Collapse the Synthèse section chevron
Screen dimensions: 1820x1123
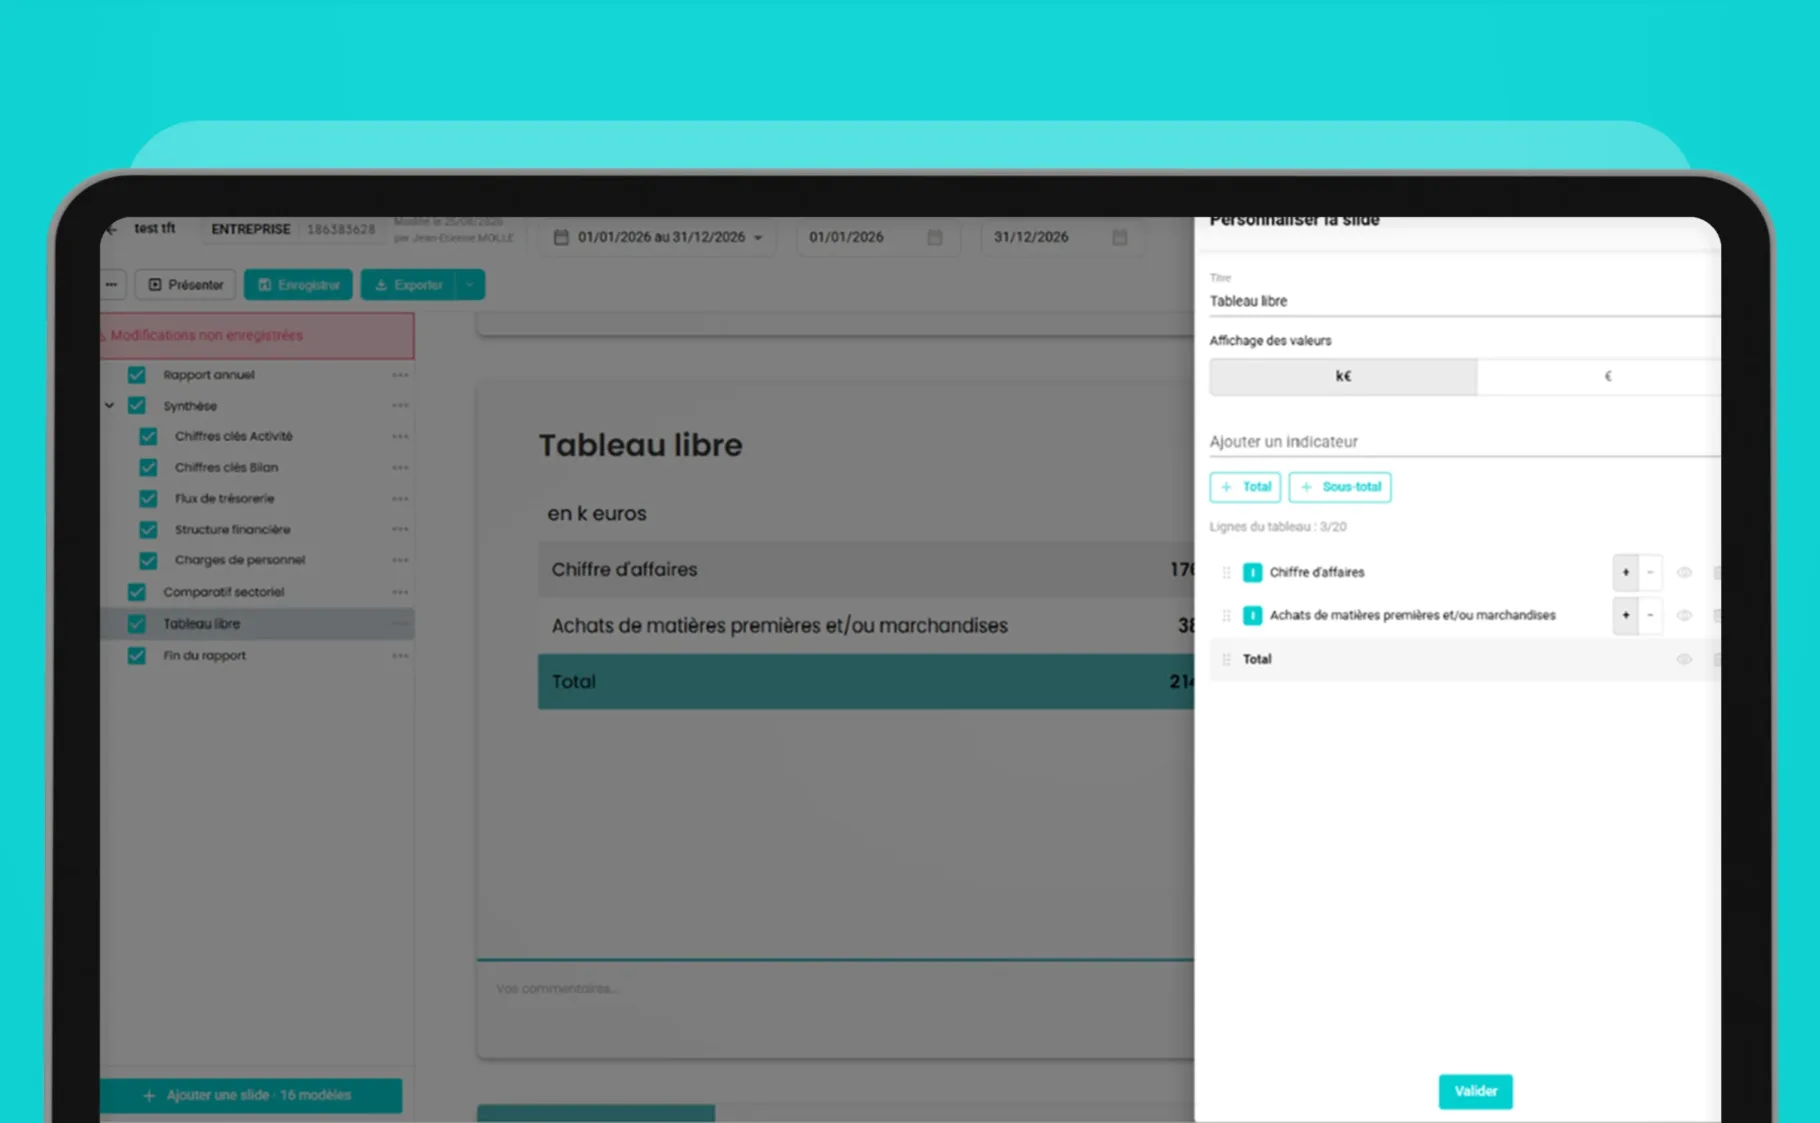pos(109,406)
